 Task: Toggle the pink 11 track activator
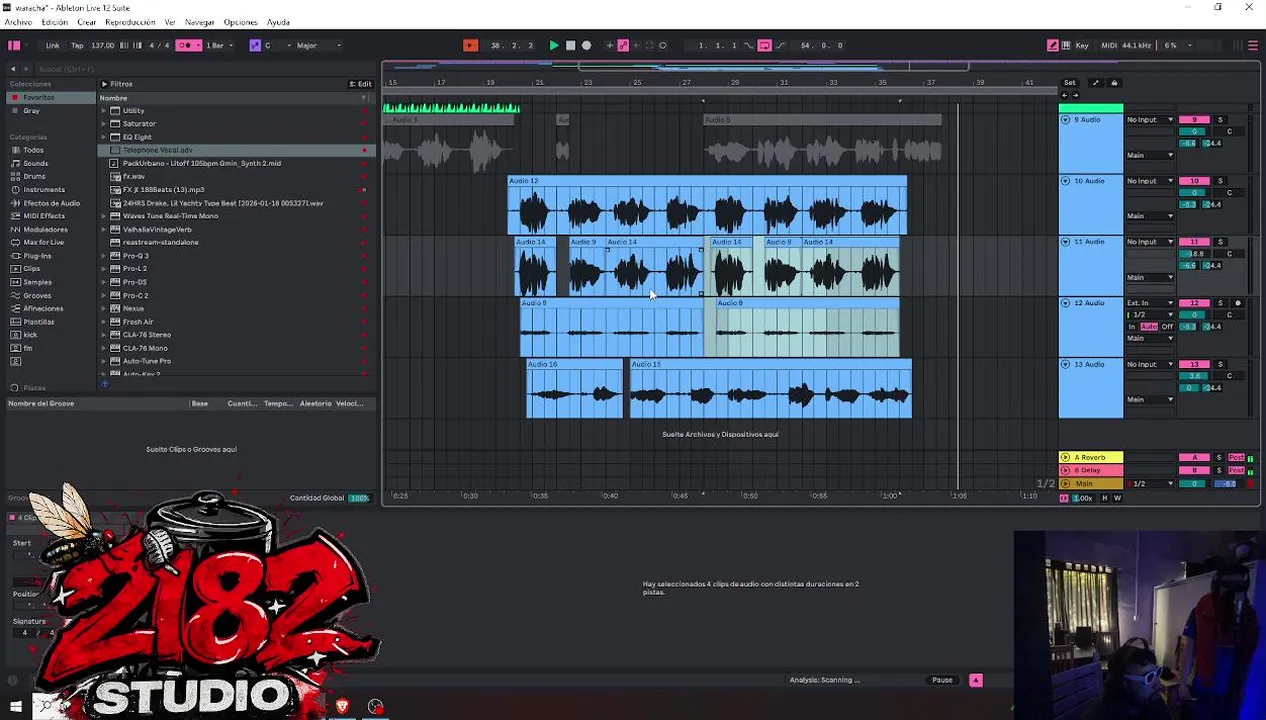coord(1194,242)
